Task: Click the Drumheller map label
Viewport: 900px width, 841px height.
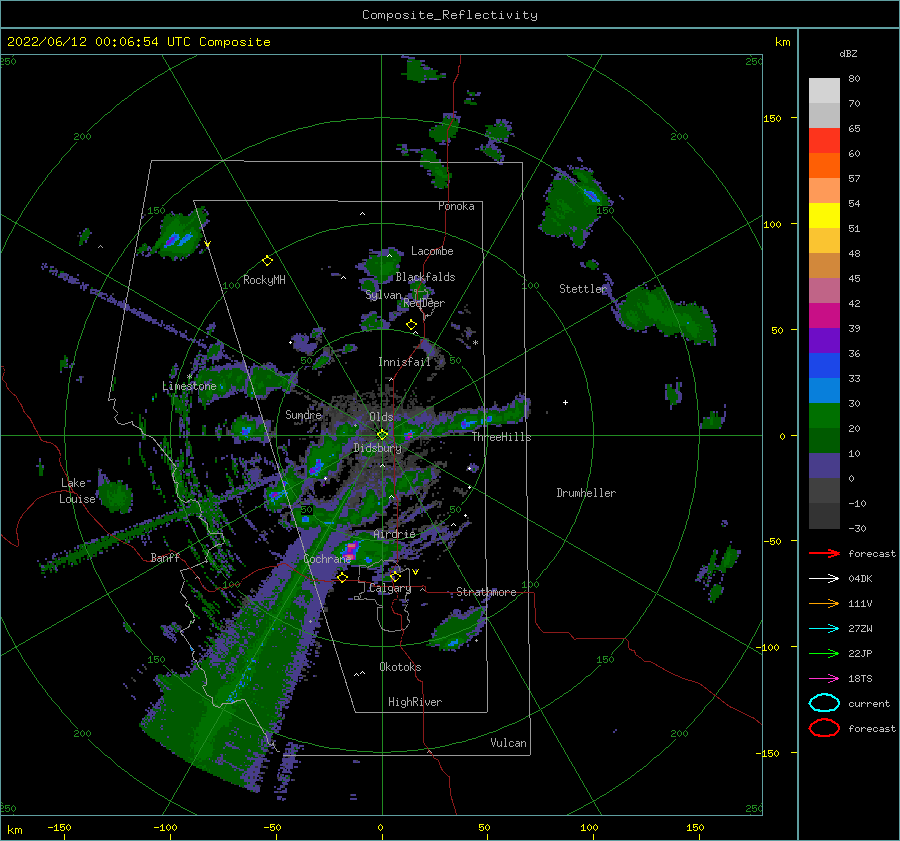Action: [586, 493]
